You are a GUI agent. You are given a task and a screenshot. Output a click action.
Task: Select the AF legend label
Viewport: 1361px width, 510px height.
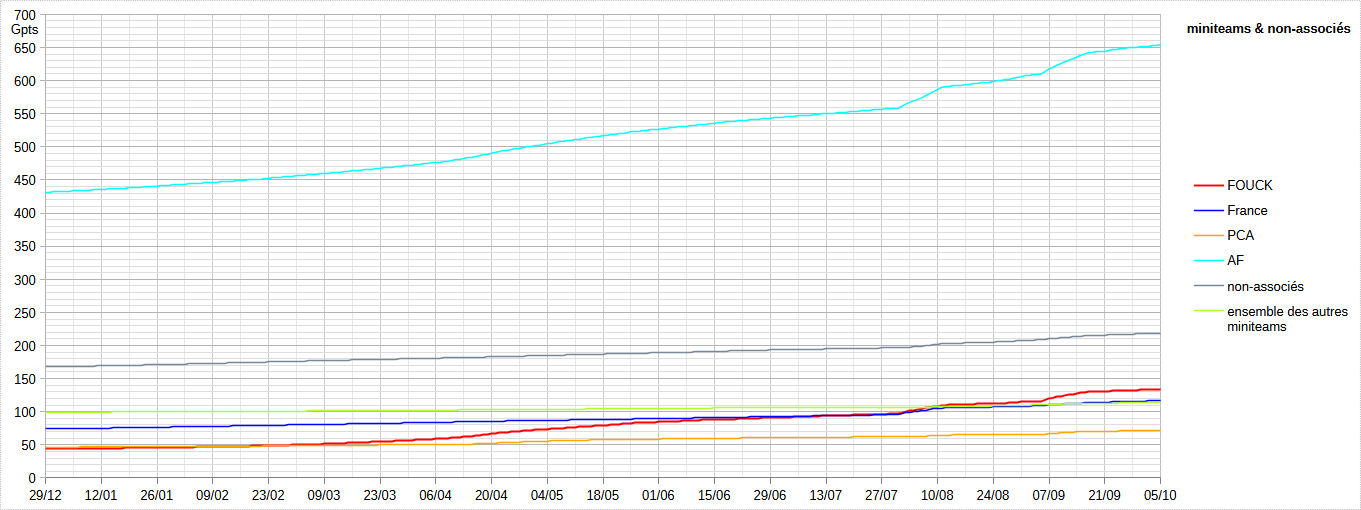(x=1235, y=260)
